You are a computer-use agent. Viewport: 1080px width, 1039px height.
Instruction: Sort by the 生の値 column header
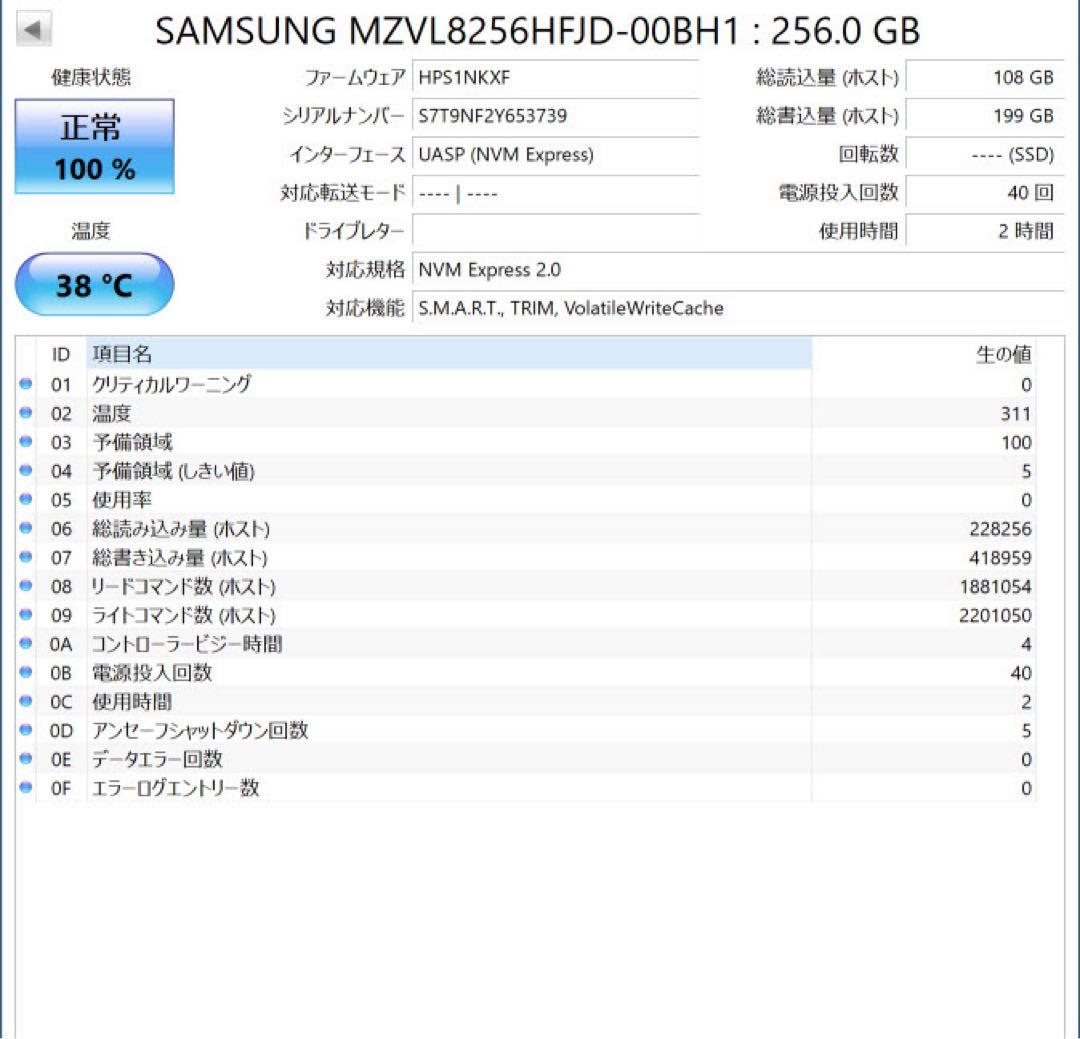point(924,354)
